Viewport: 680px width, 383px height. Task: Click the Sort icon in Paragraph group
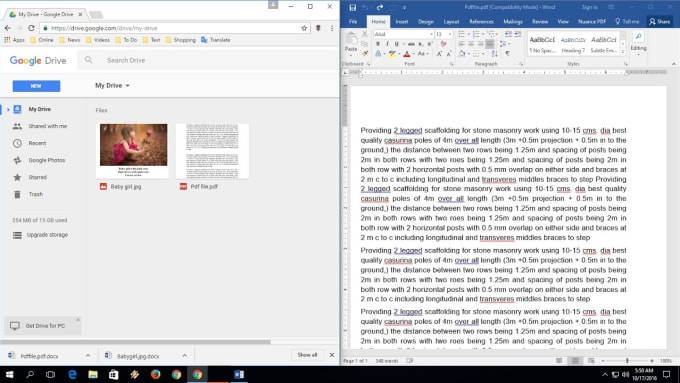[x=494, y=54]
